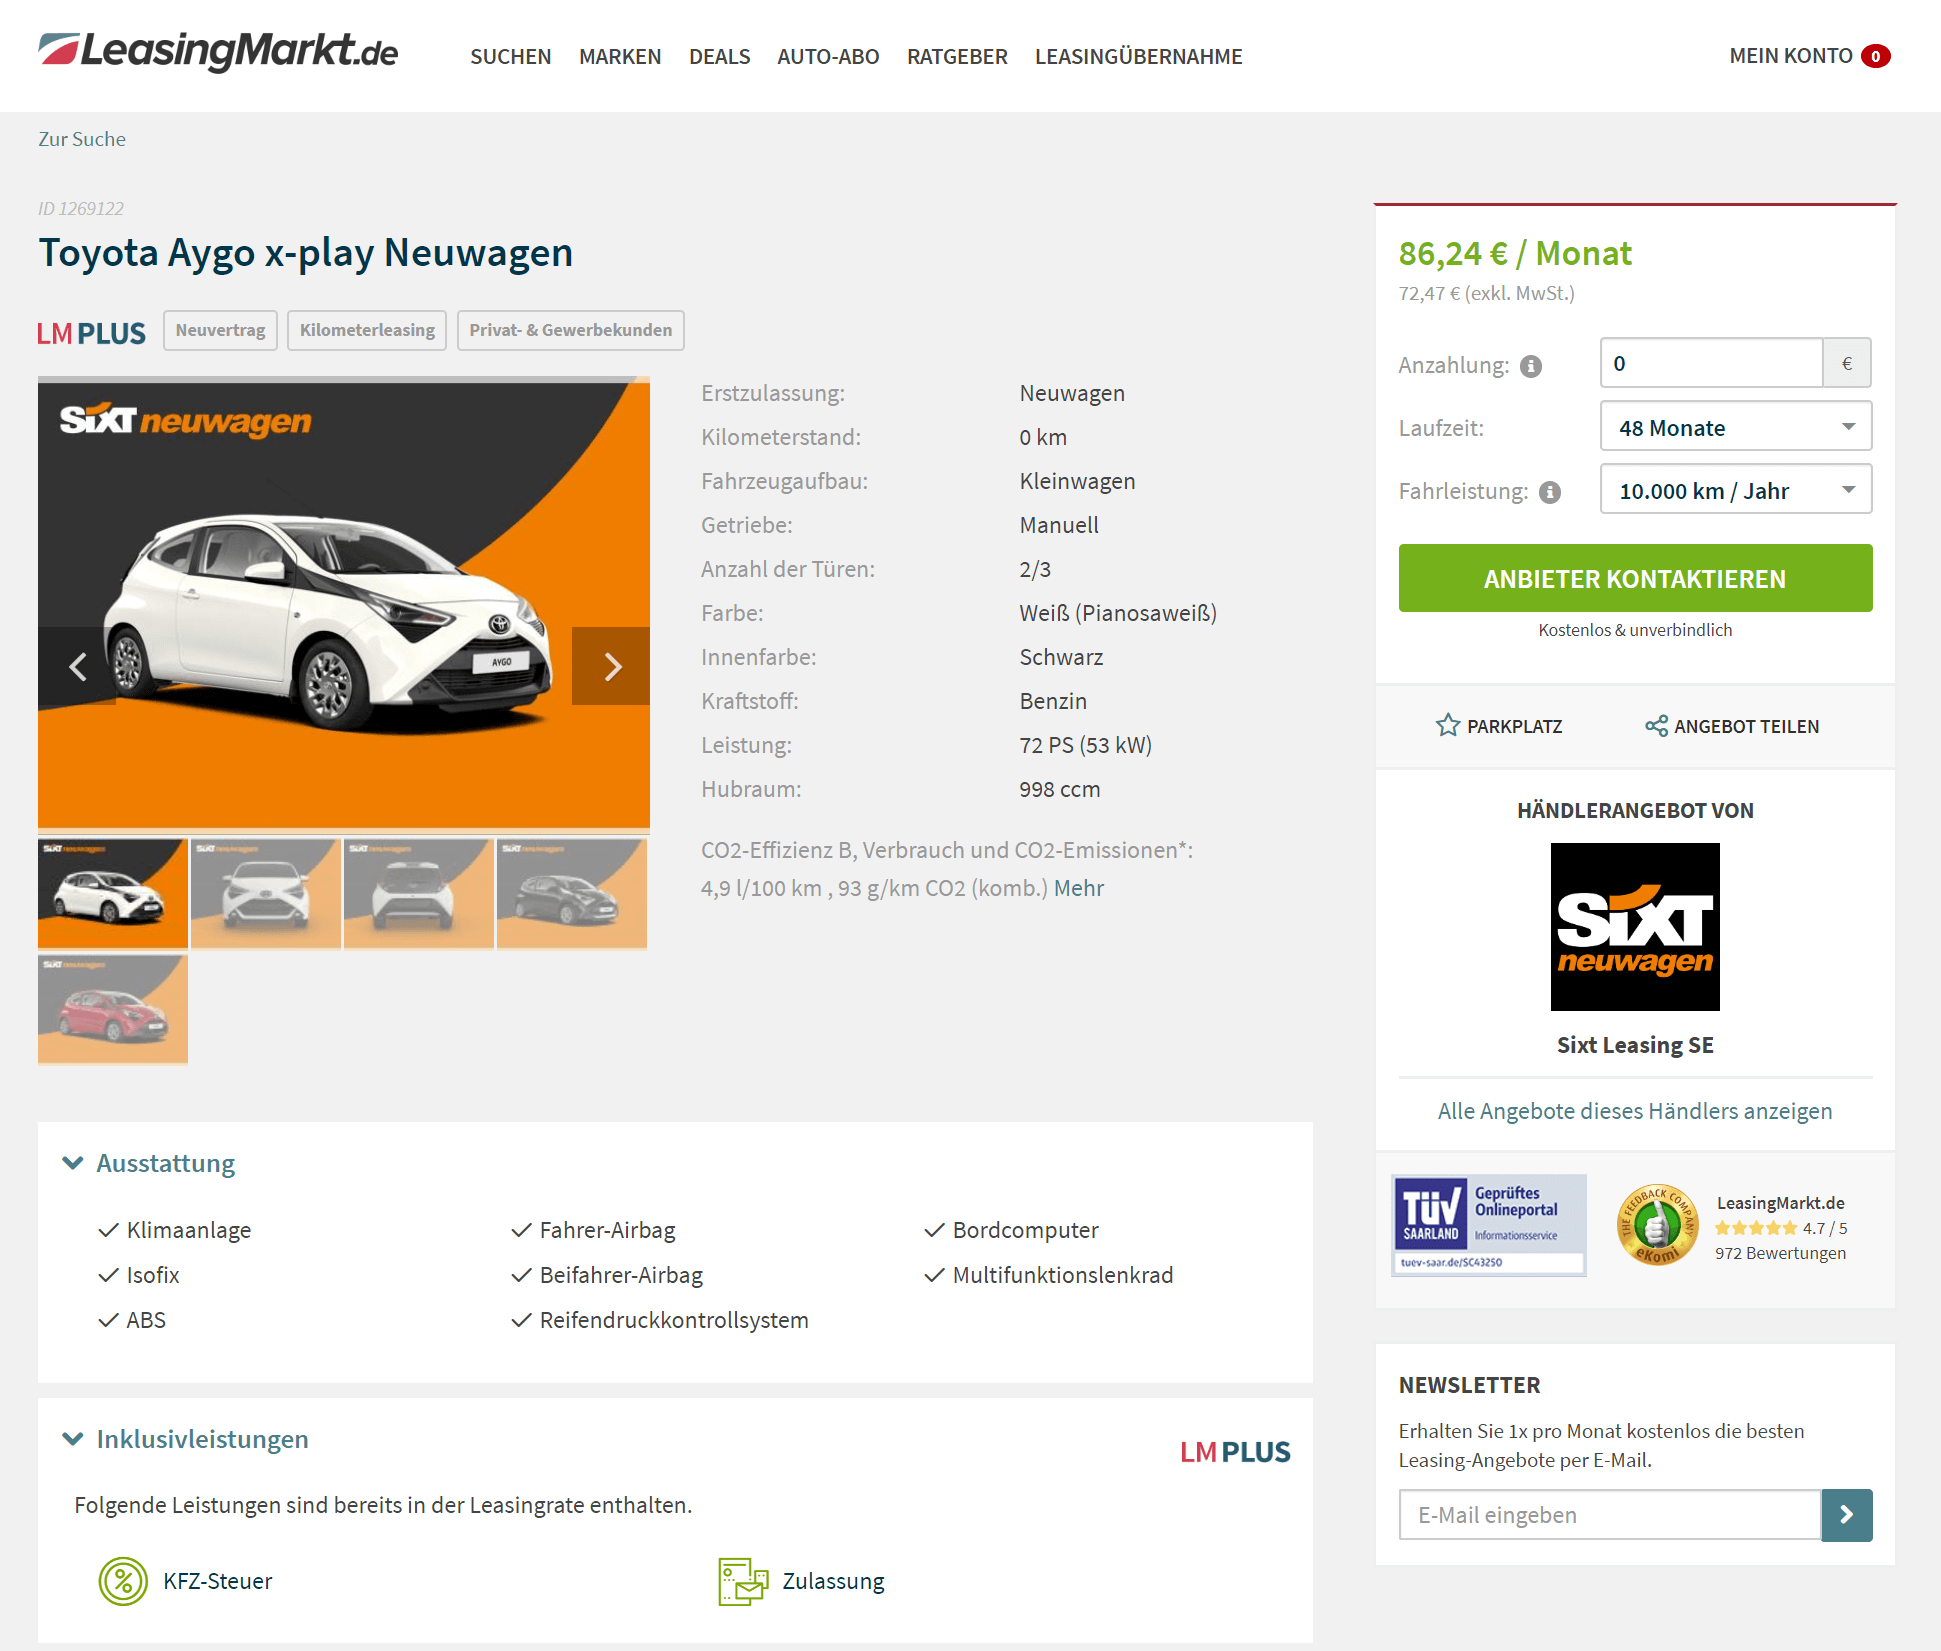Select the rear-view car thumbnail

pos(419,893)
